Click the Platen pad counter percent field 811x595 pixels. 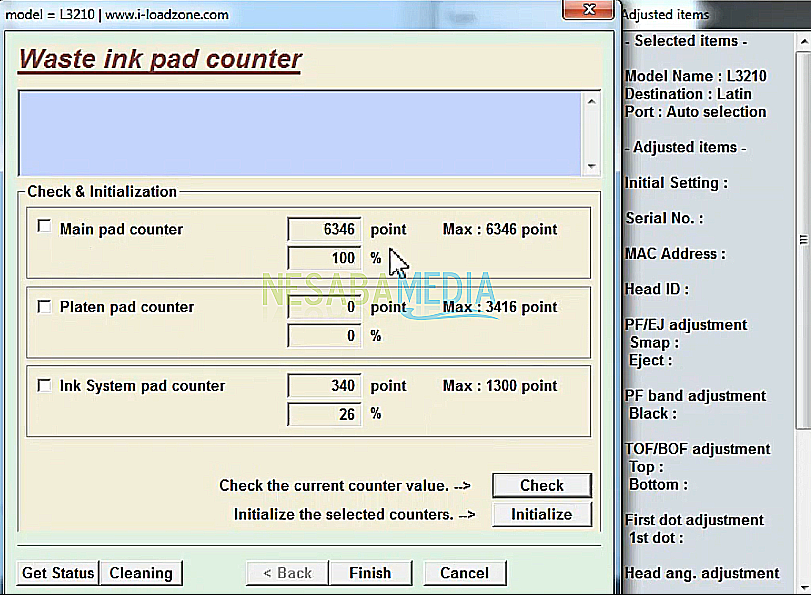point(324,336)
